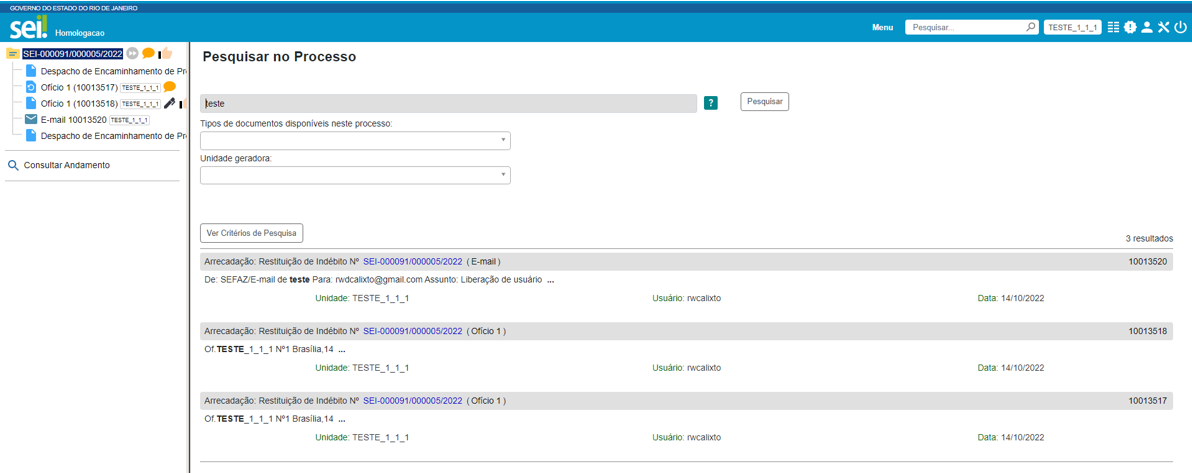Open process link in the E-mail result
Image resolution: width=1192 pixels, height=473 pixels.
[x=412, y=261]
